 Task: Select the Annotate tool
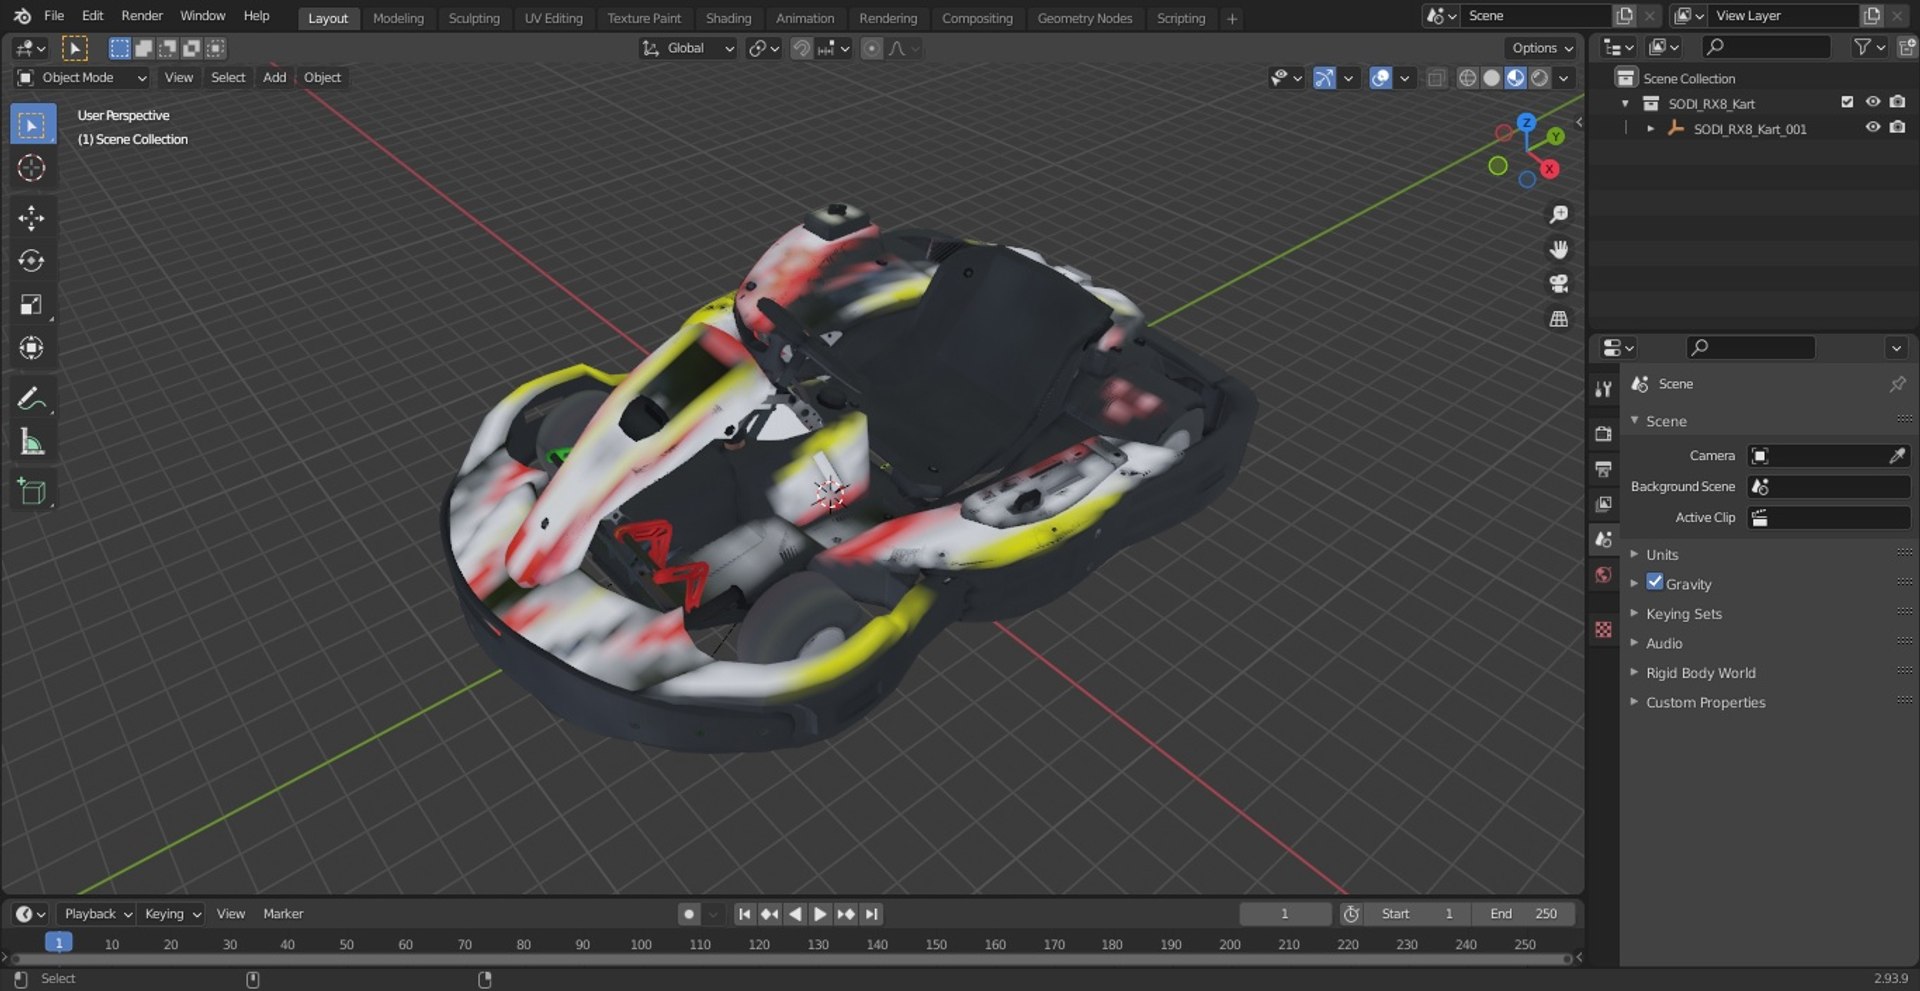tap(31, 398)
